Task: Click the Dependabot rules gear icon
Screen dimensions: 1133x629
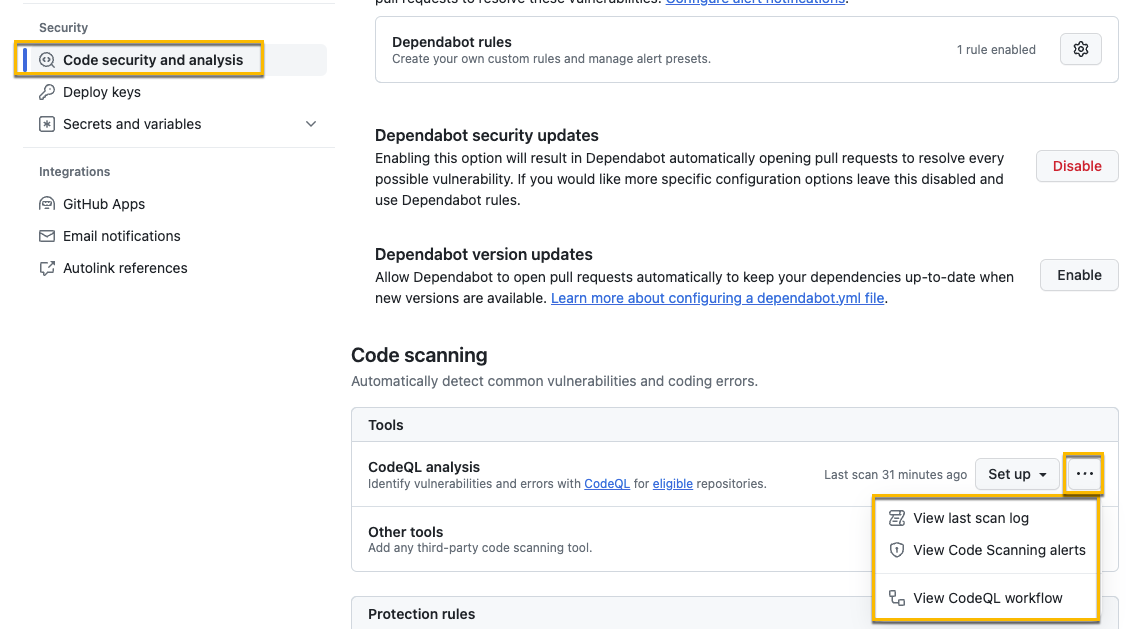Action: coord(1080,49)
